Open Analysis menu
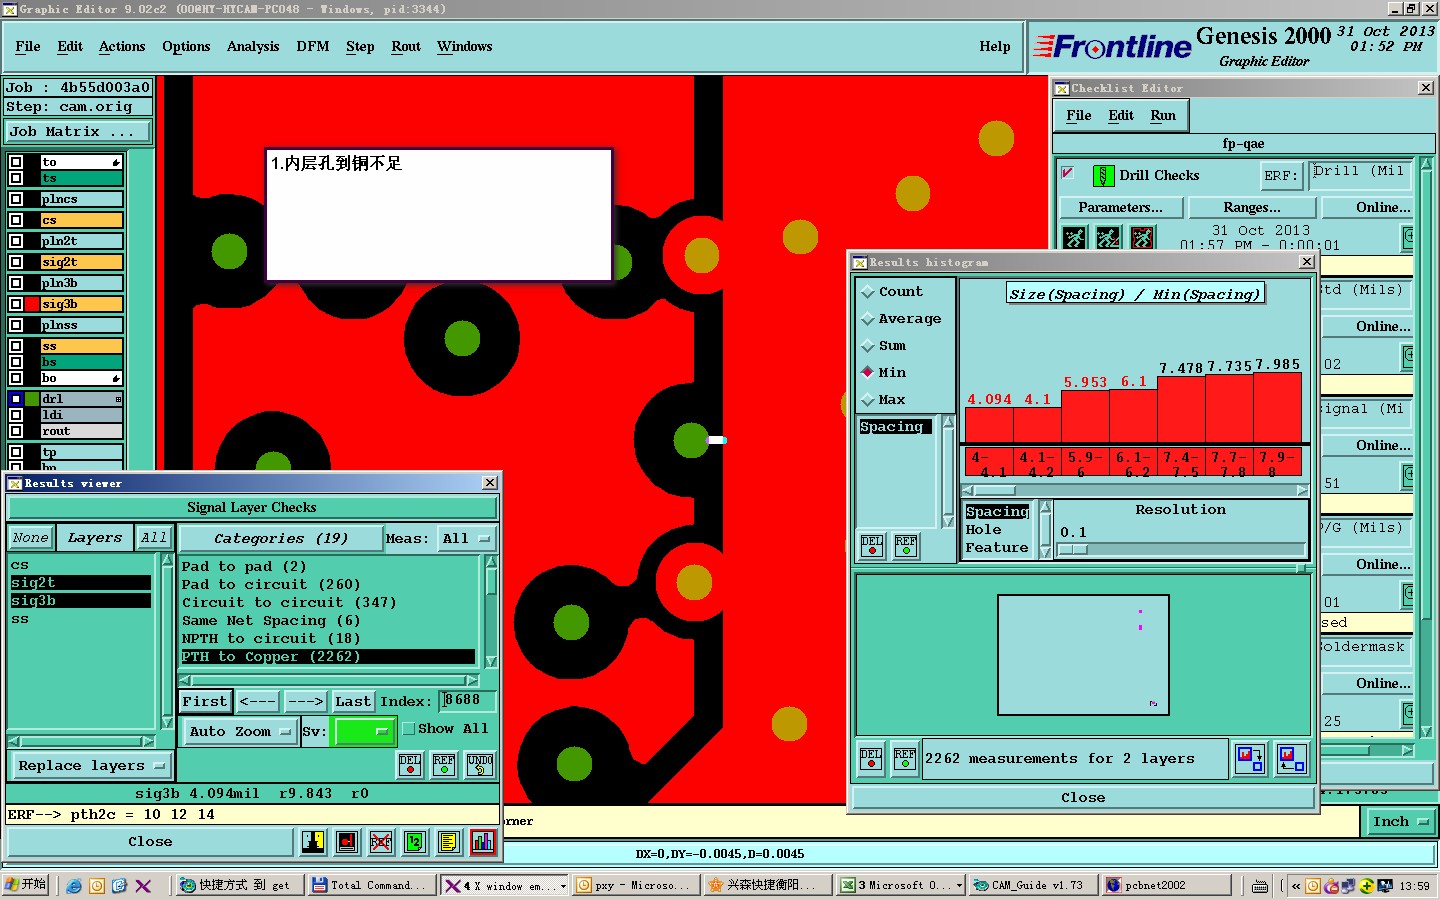 tap(253, 47)
